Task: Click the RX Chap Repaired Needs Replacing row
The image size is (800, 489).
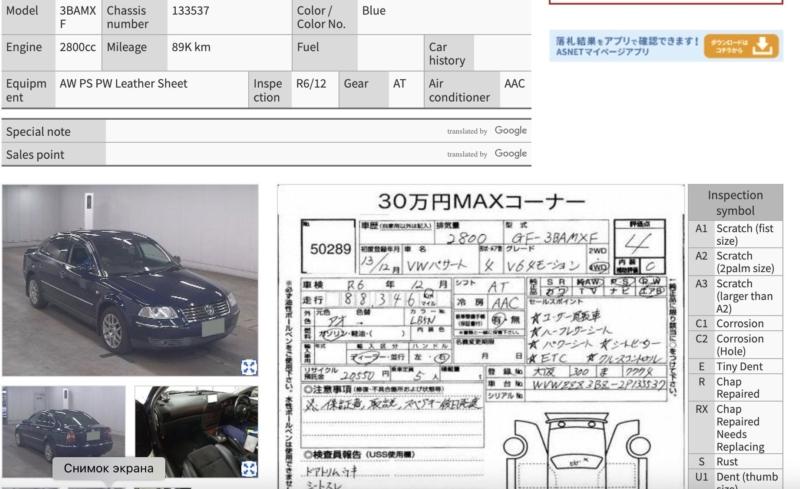Action: coord(735,428)
